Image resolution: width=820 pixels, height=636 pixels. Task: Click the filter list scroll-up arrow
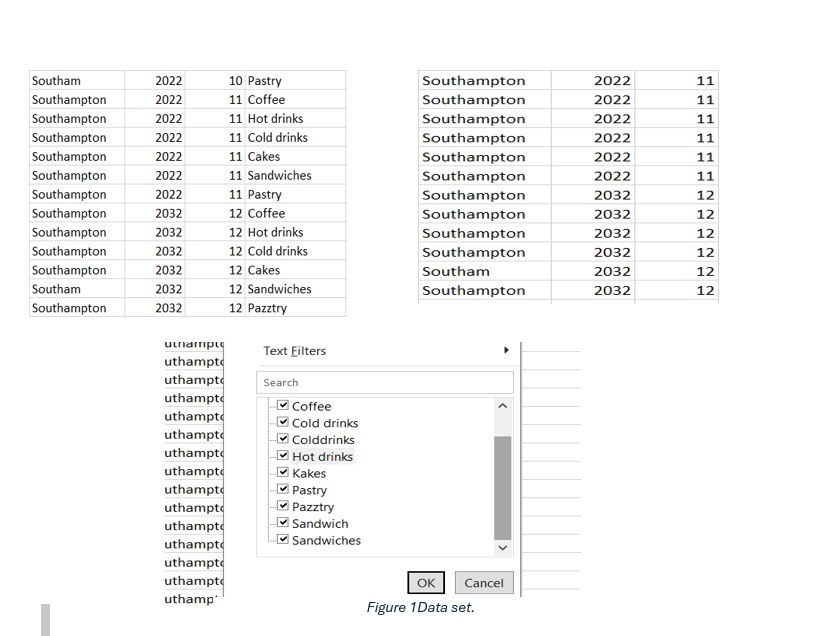point(504,405)
